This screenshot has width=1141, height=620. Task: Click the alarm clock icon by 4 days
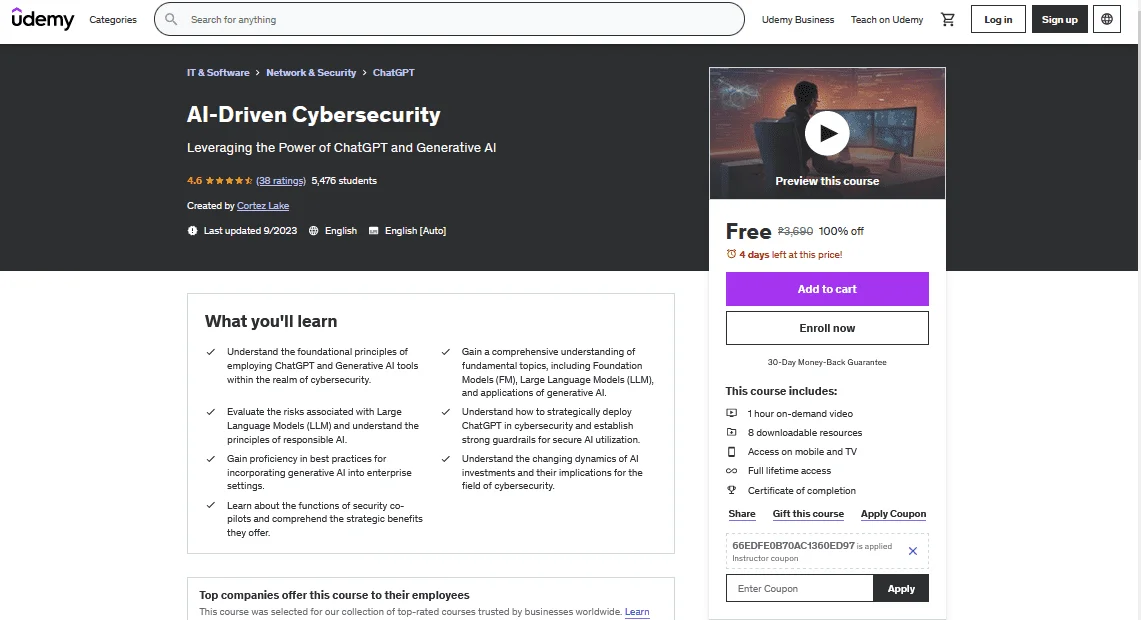point(731,254)
